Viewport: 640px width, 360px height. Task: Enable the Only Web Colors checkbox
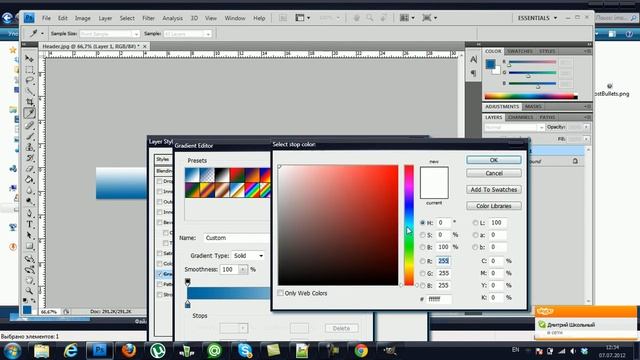click(280, 293)
